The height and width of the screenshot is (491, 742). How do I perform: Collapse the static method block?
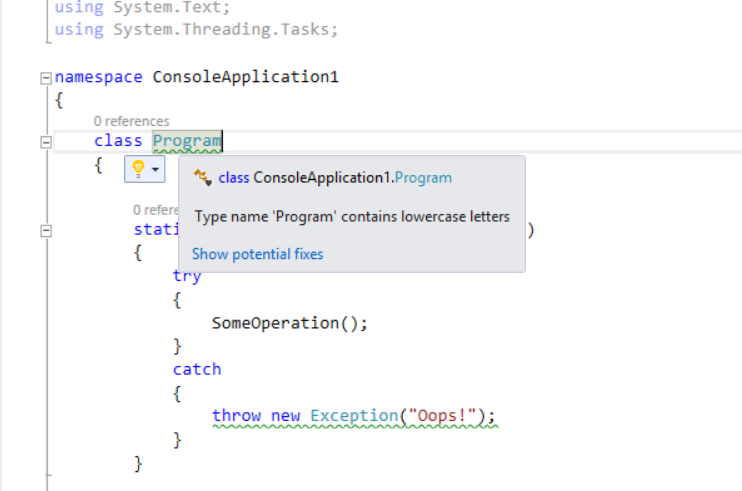(46, 231)
